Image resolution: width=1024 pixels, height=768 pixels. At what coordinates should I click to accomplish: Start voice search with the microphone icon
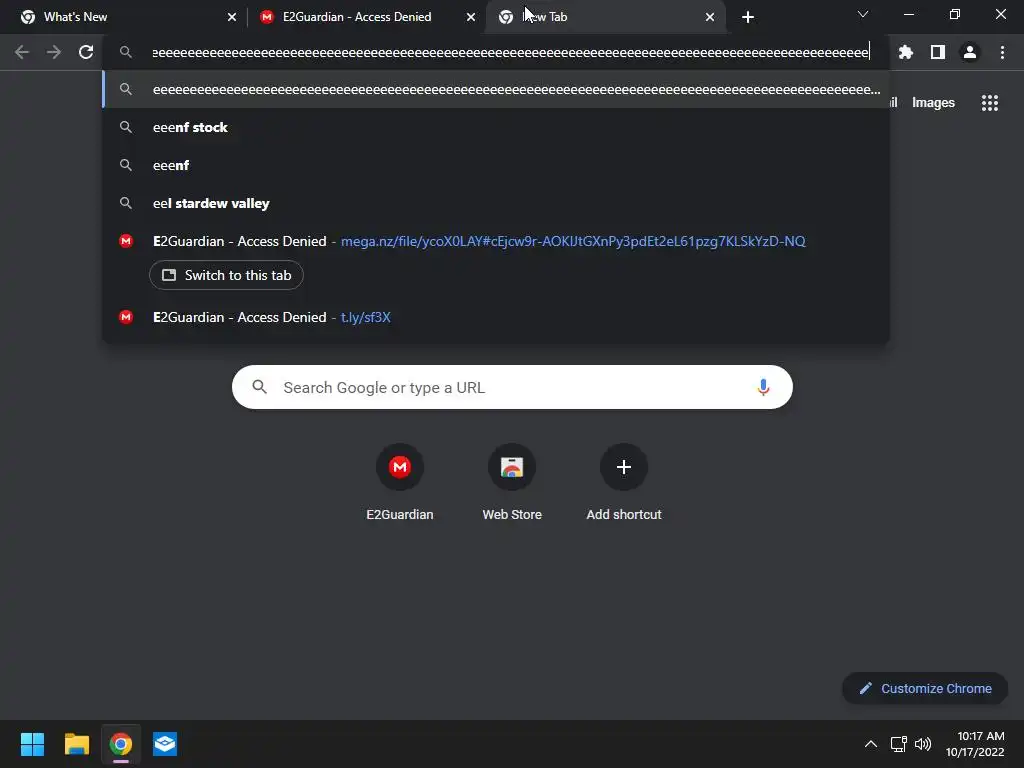click(x=763, y=387)
